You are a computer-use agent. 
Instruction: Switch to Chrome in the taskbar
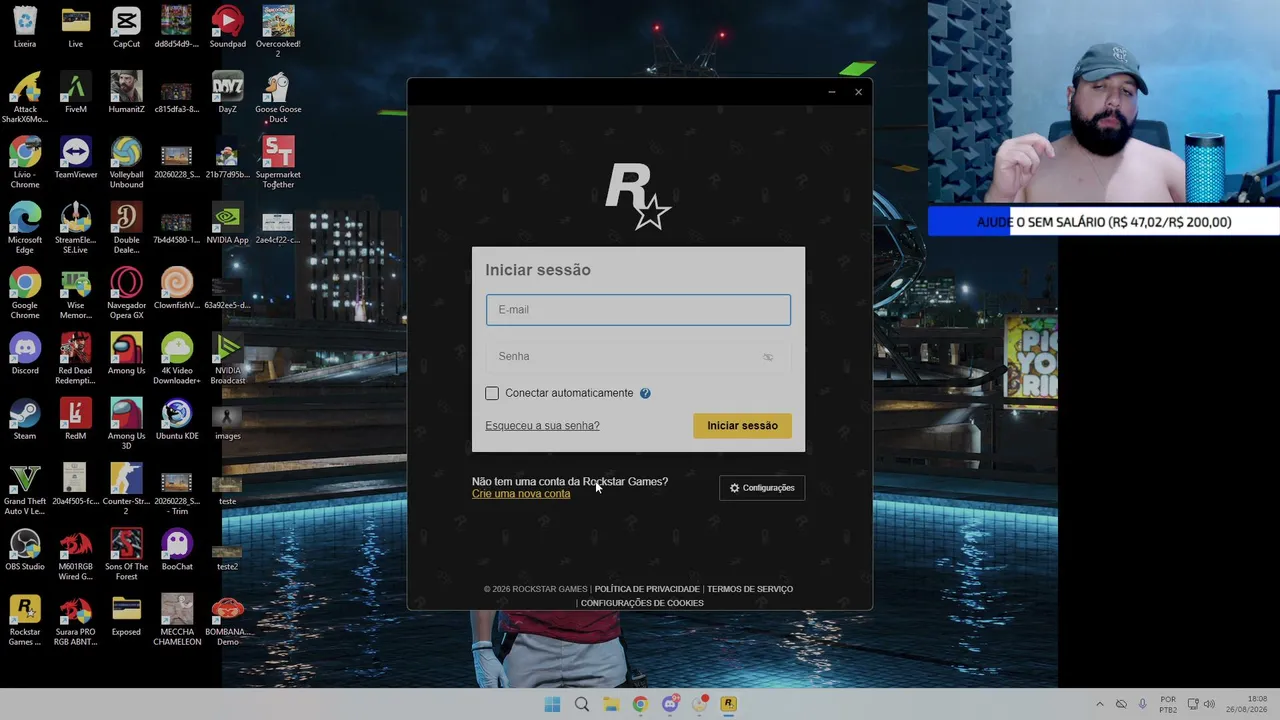click(x=640, y=704)
